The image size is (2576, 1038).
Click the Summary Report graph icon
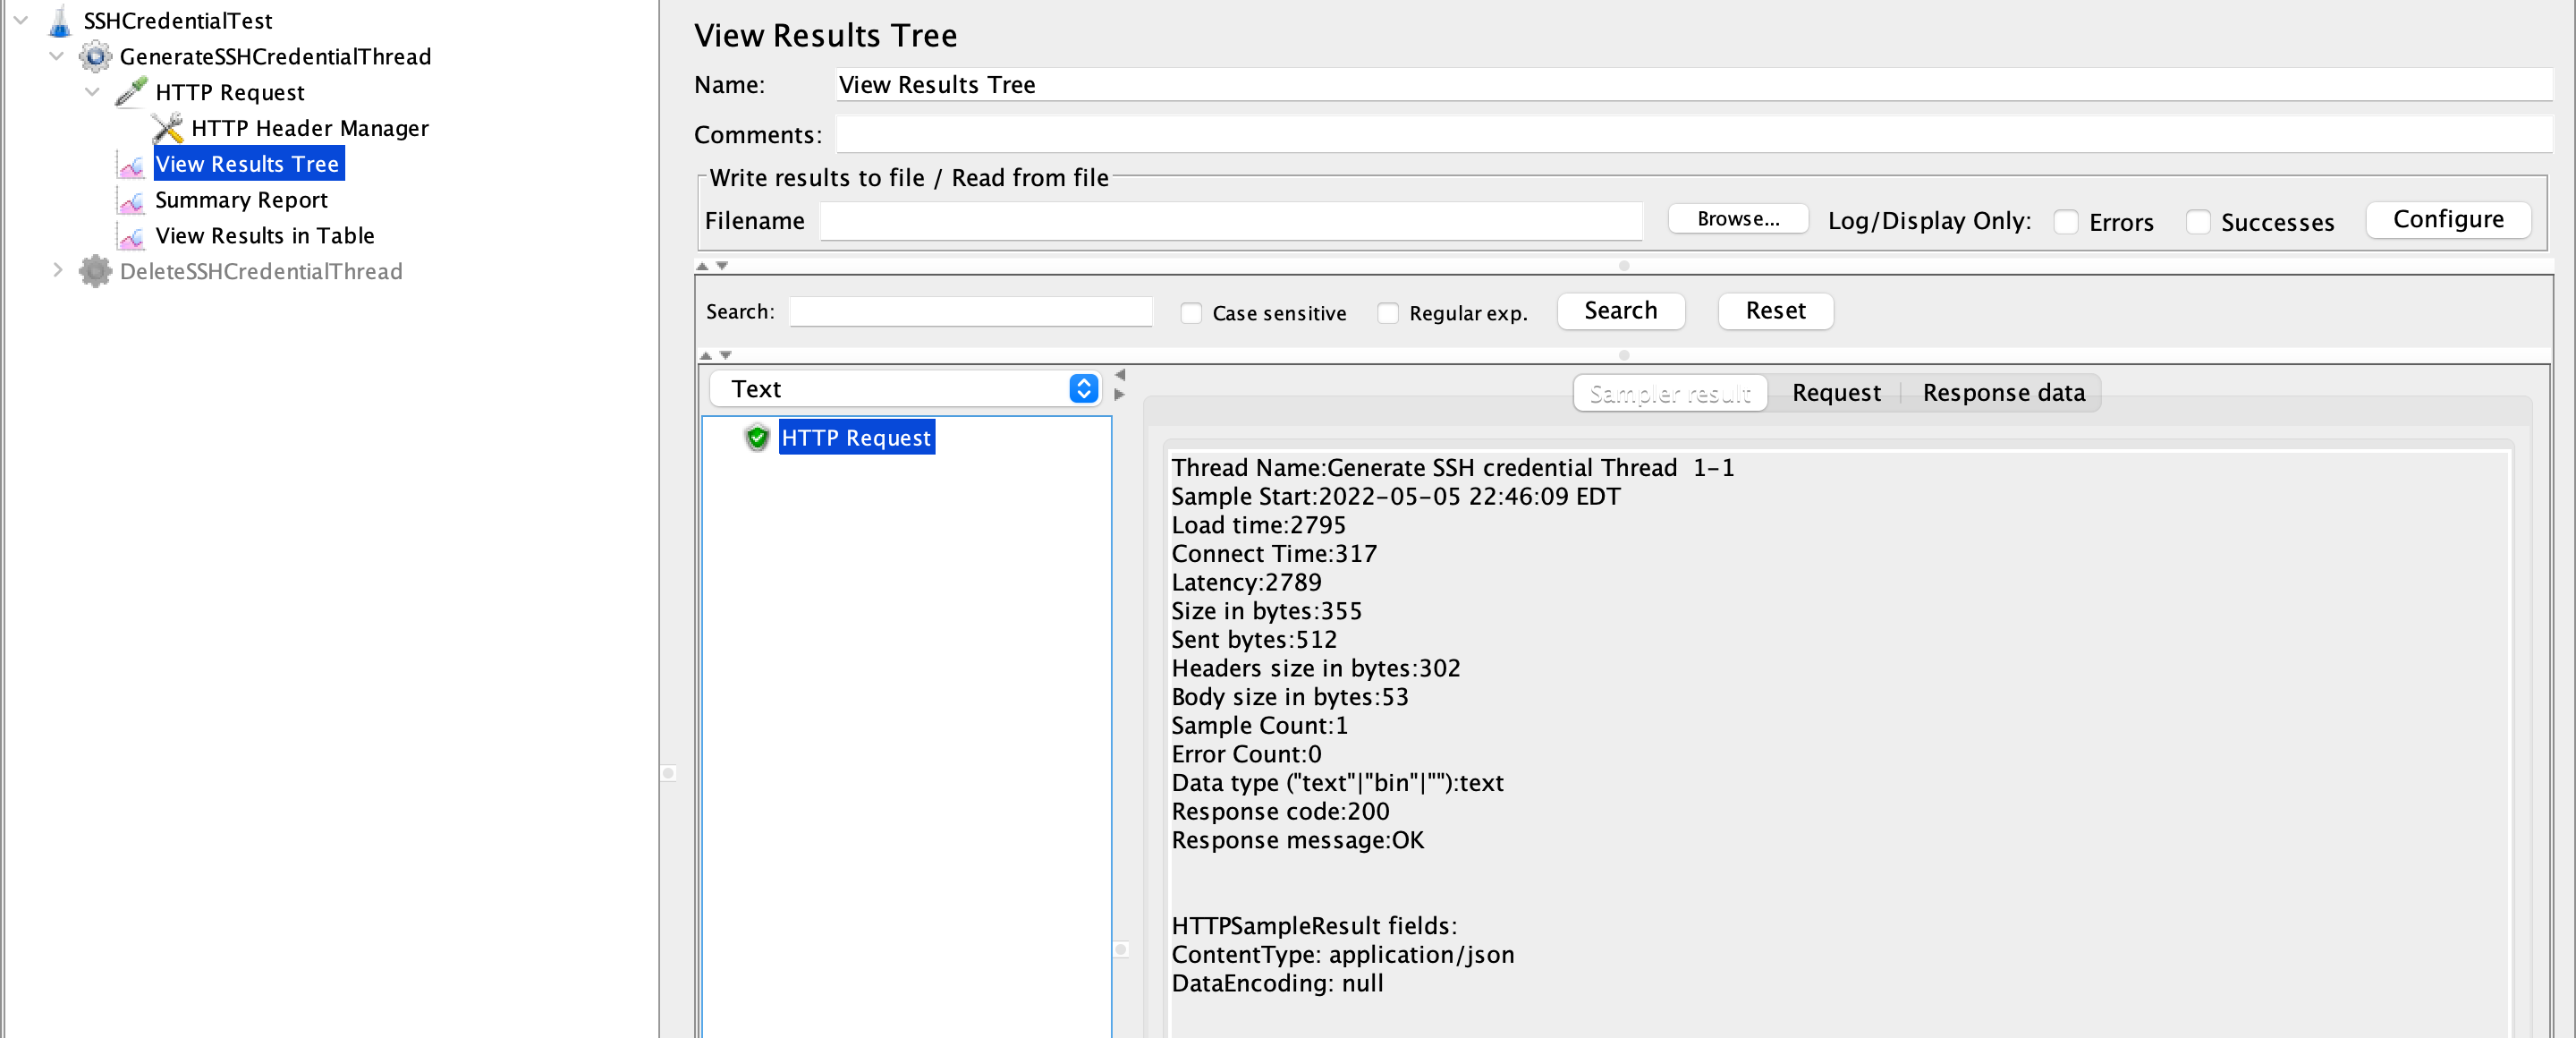click(131, 201)
